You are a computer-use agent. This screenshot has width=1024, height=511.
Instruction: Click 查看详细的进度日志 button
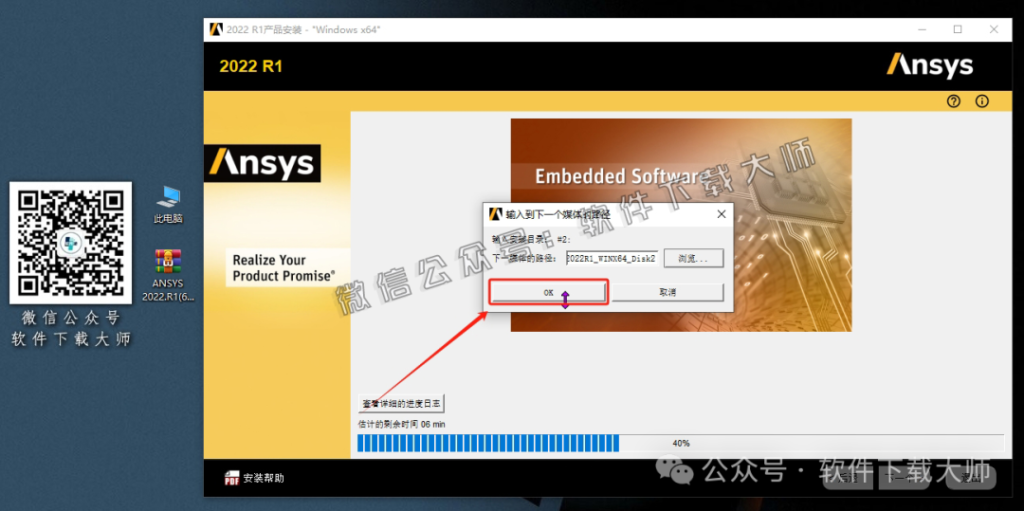tap(402, 404)
